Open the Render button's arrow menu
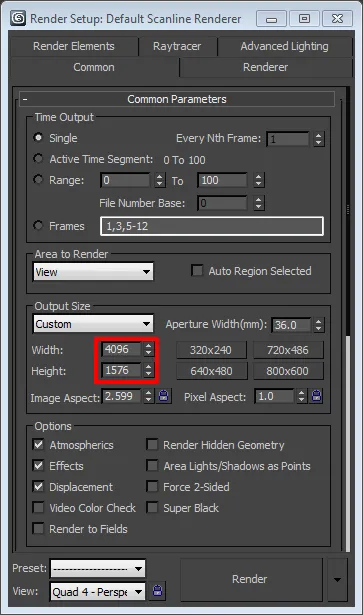 pyautogui.click(x=337, y=580)
